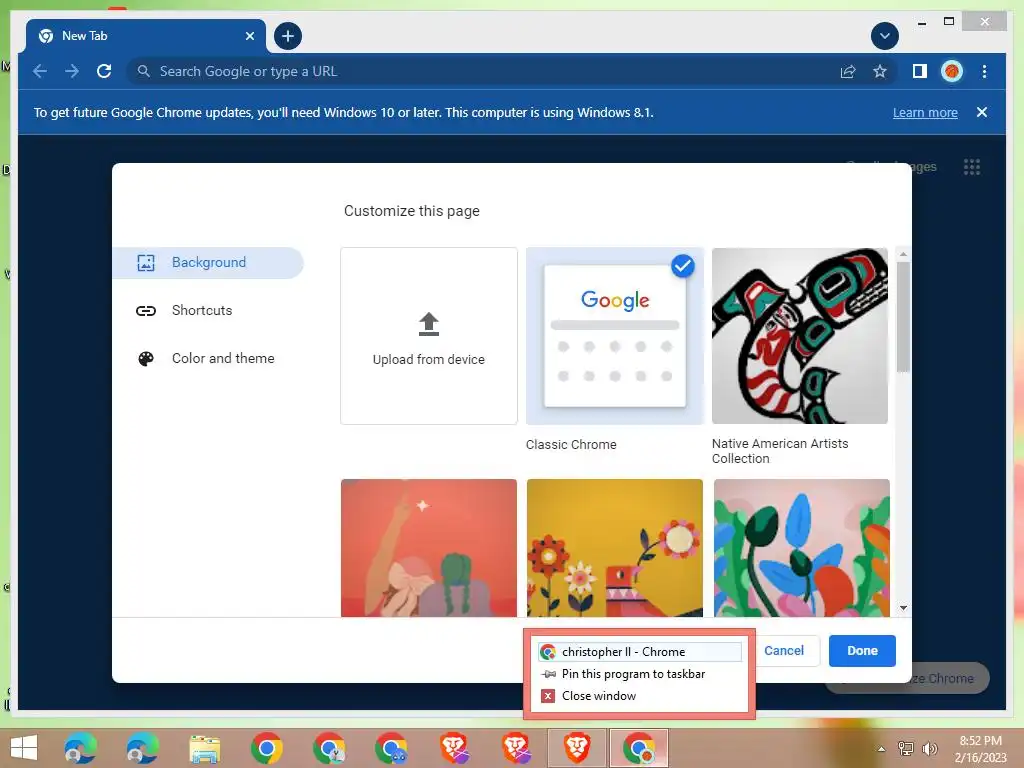Screen dimensions: 1024x768
Task: Click the active Chrome taskbar icon
Action: click(639, 748)
